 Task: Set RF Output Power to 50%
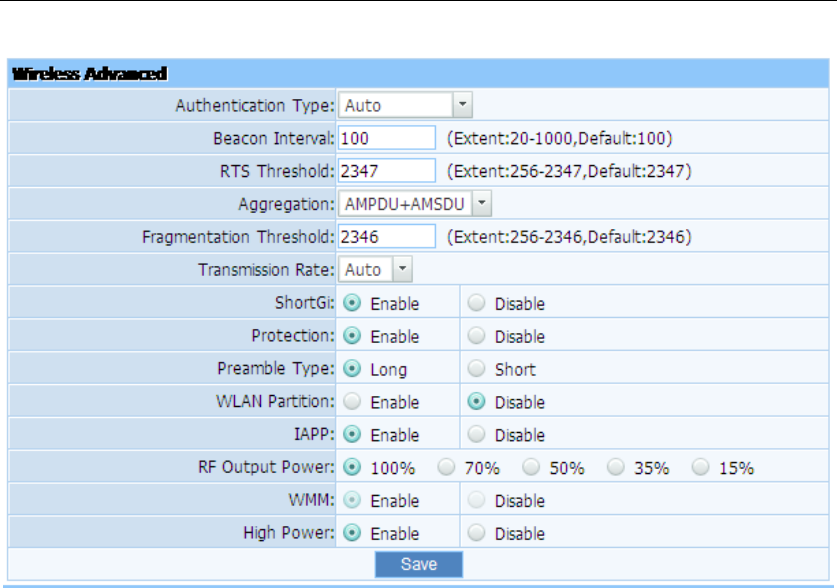[531, 467]
